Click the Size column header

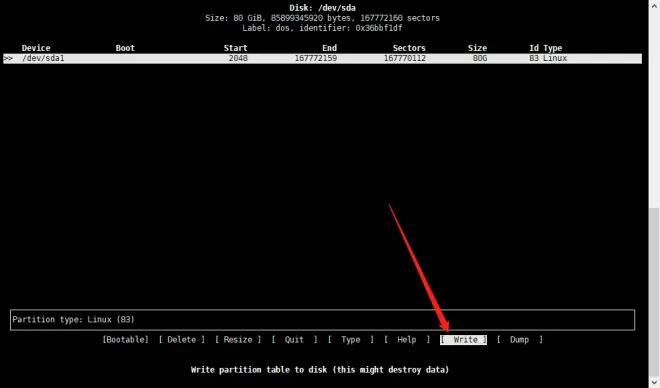(x=477, y=48)
